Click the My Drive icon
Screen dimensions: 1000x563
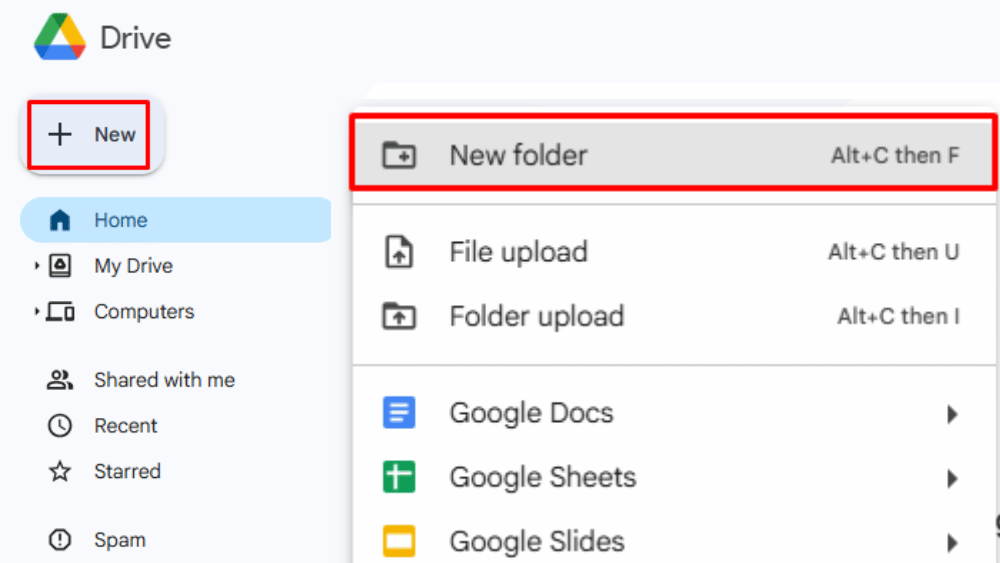tap(60, 266)
